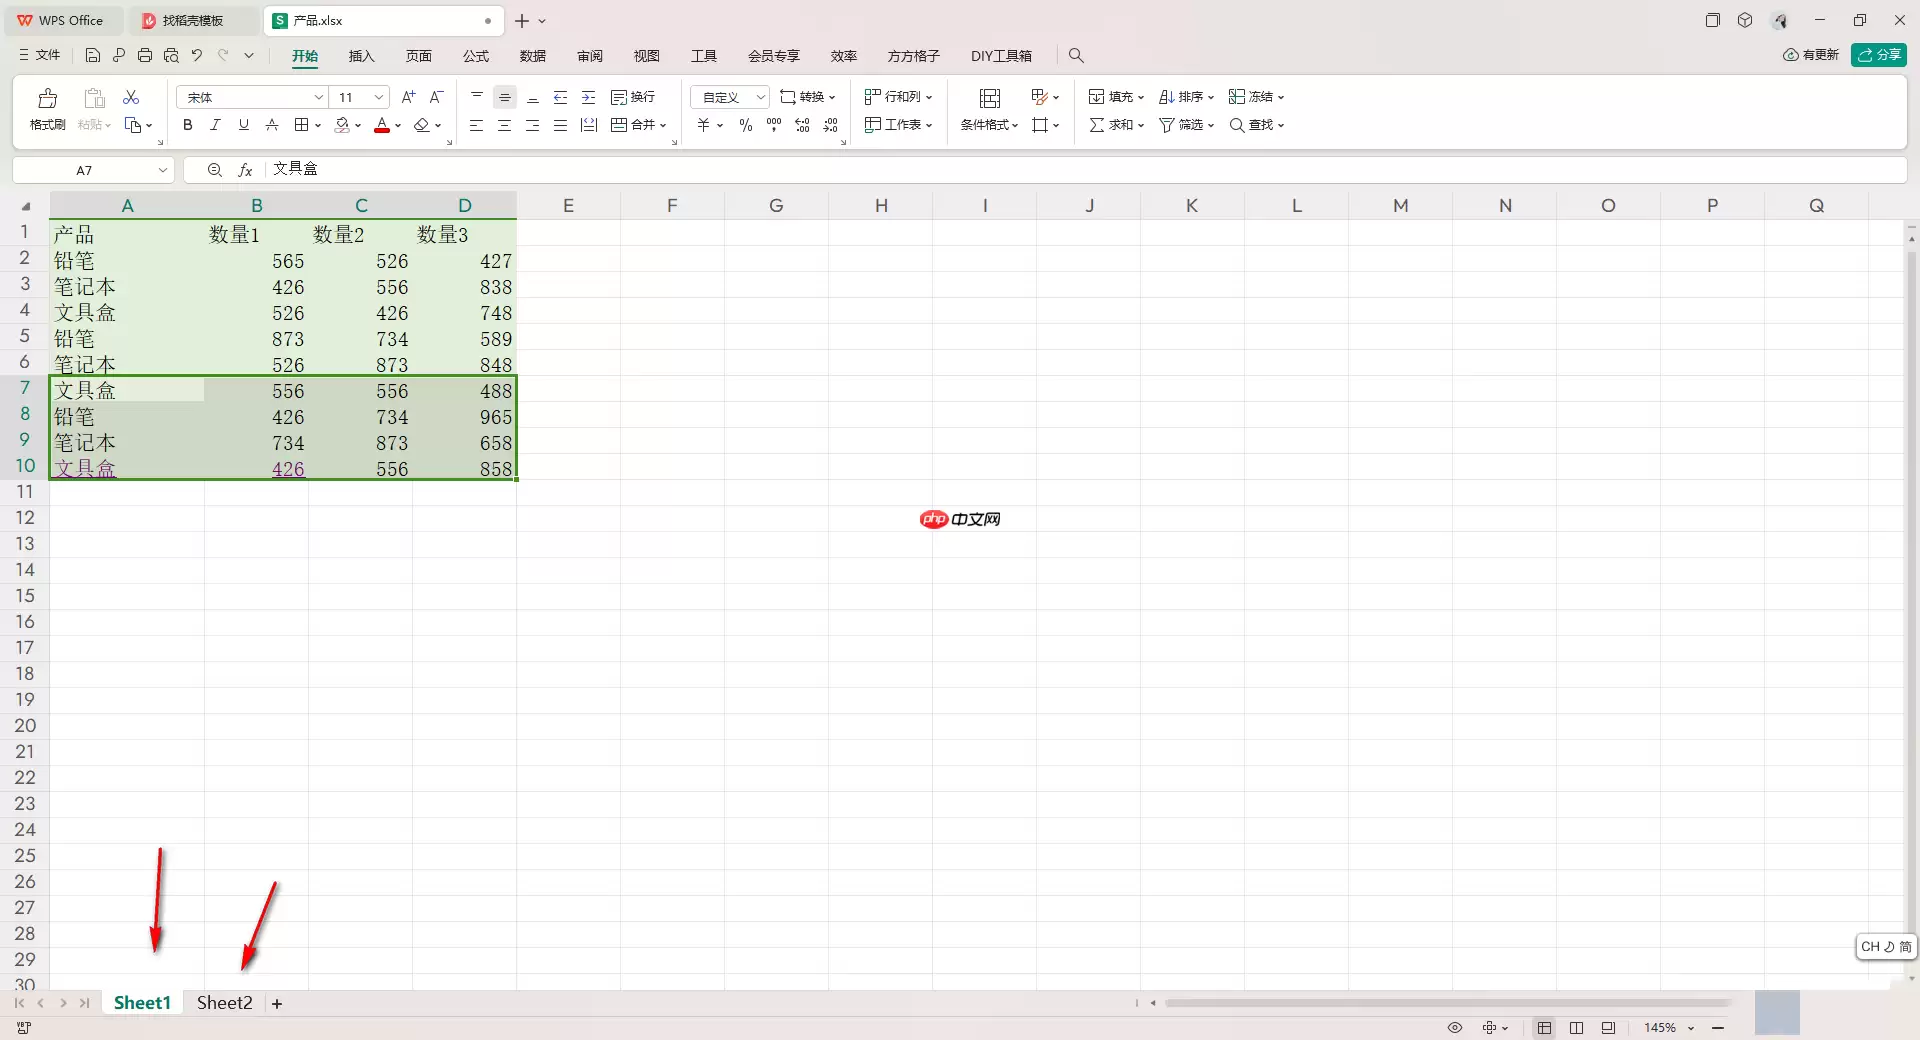This screenshot has height=1040, width=1920.
Task: Click the percent style icon
Action: [x=745, y=125]
